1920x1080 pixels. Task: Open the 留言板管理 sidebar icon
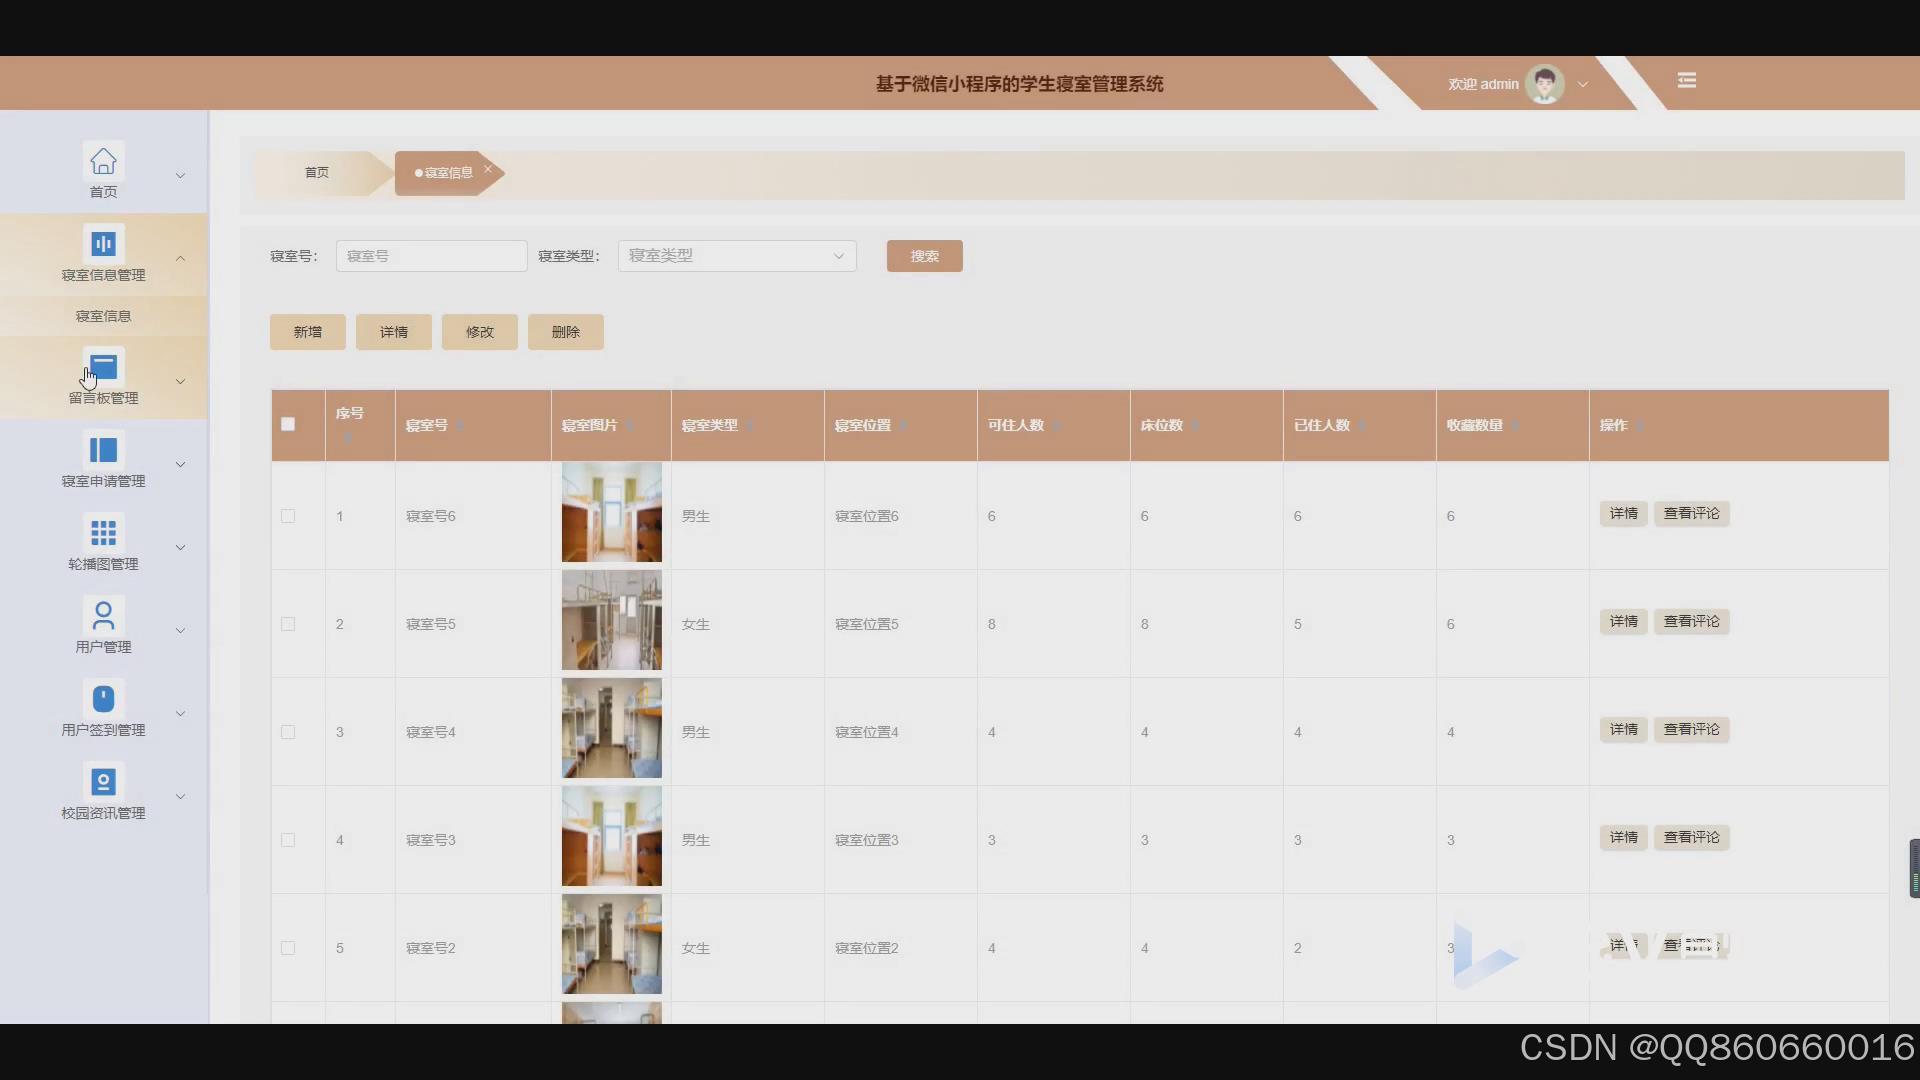click(103, 368)
